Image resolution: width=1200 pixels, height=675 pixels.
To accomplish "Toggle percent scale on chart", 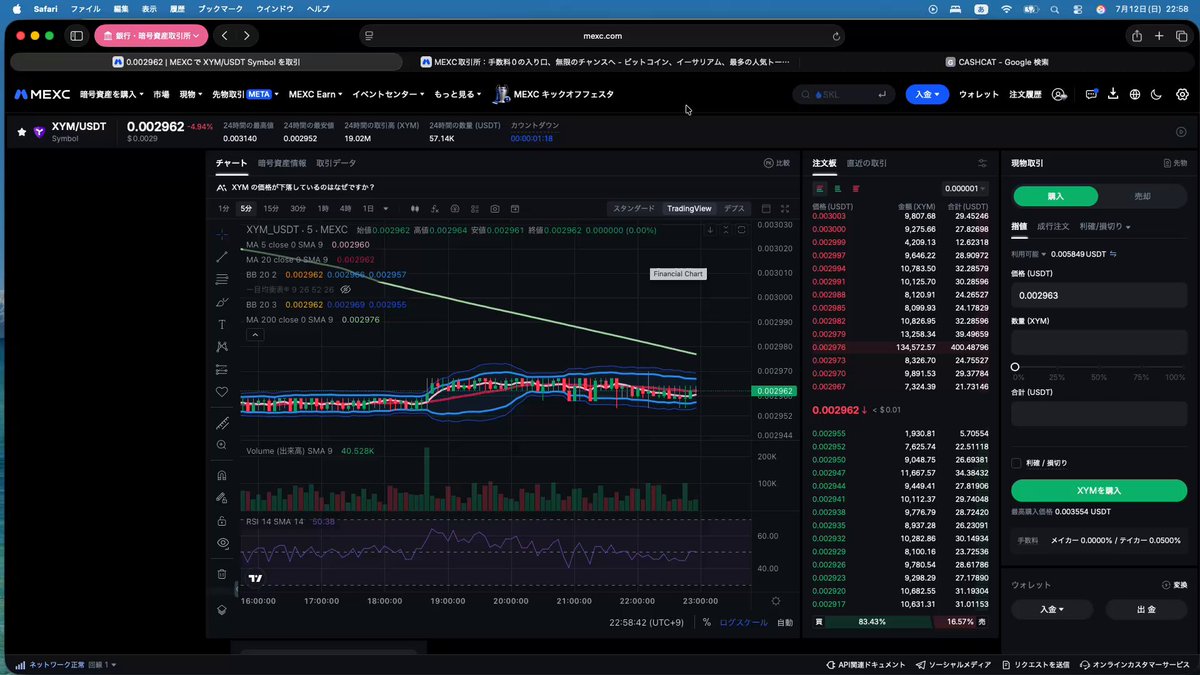I will [x=707, y=622].
